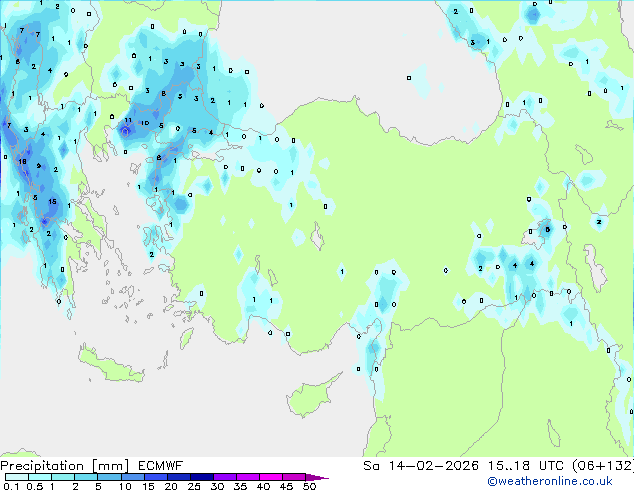
Task: Click the '15..18 UTC' time range text
Action: click(526, 466)
